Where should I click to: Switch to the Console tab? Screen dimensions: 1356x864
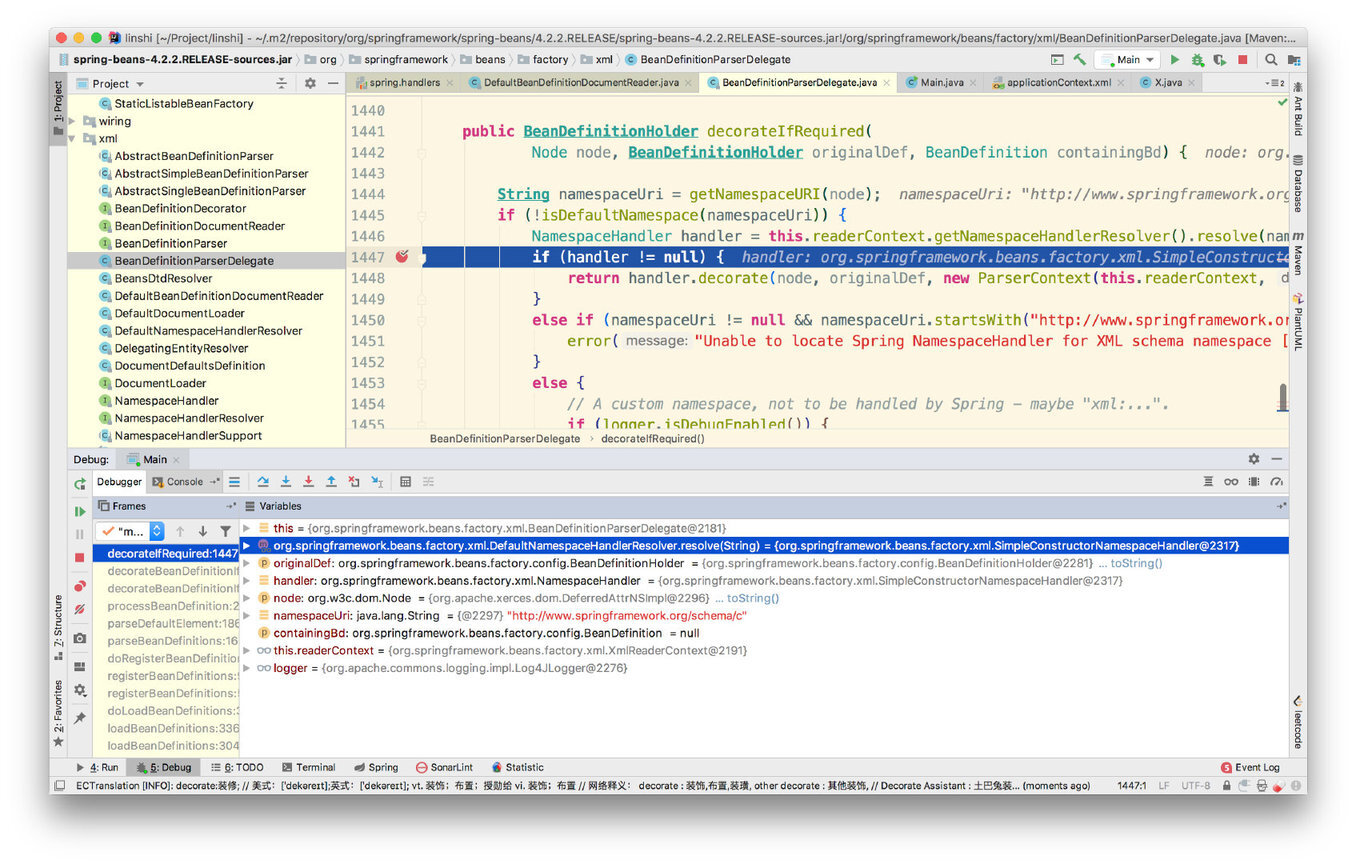click(184, 482)
